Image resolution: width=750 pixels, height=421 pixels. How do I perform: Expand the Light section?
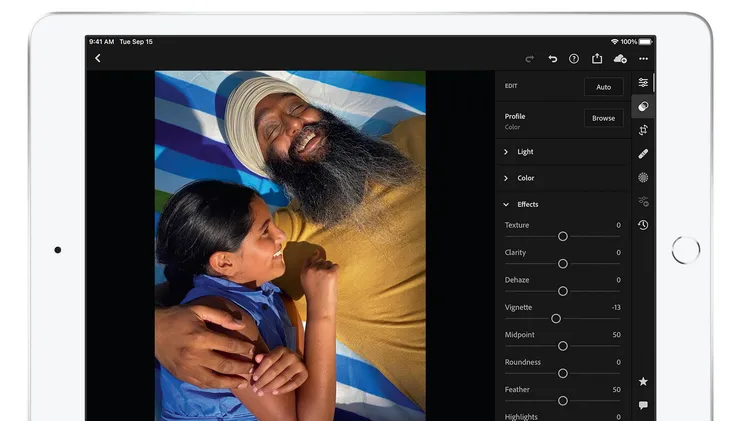[563, 152]
